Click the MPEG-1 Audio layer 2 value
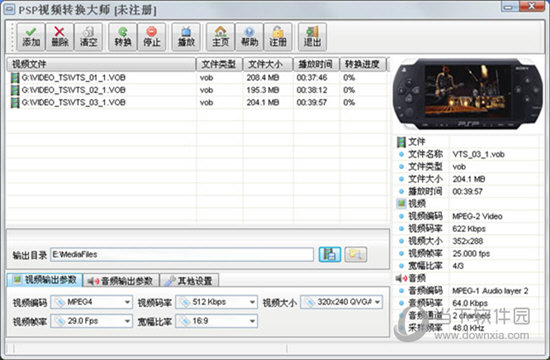The height and width of the screenshot is (360, 550). (490, 291)
